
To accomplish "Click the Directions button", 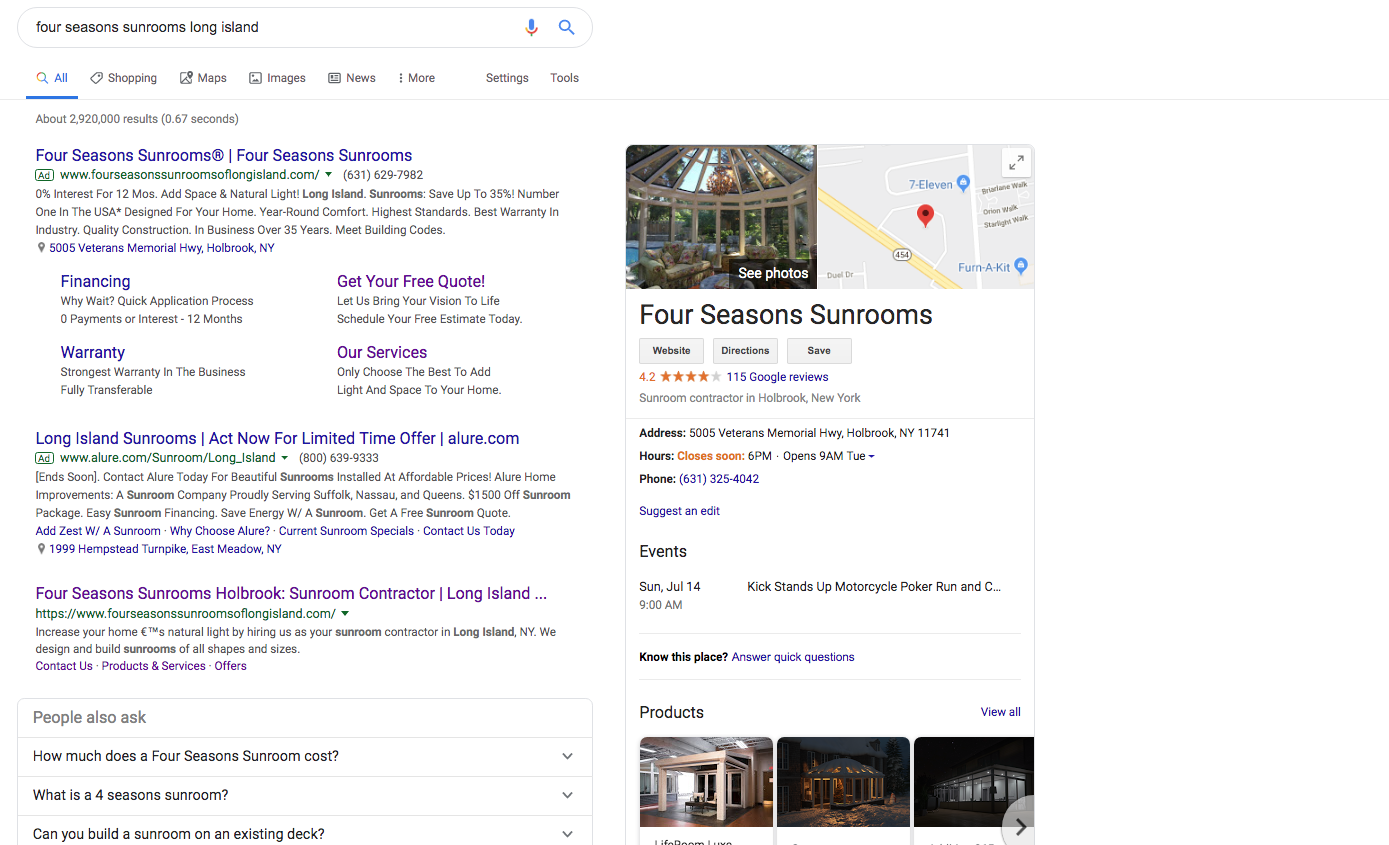I will [745, 351].
